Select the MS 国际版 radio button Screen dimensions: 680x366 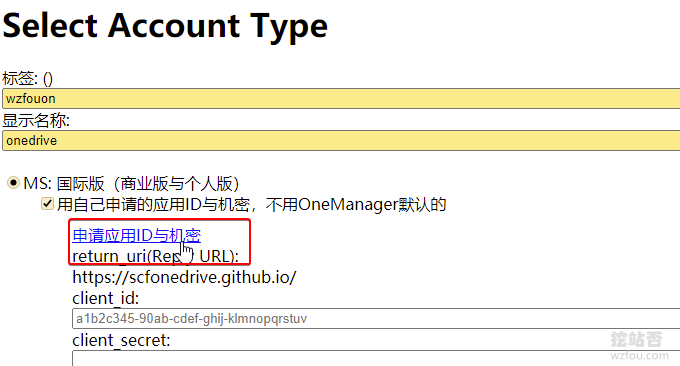tap(13, 183)
